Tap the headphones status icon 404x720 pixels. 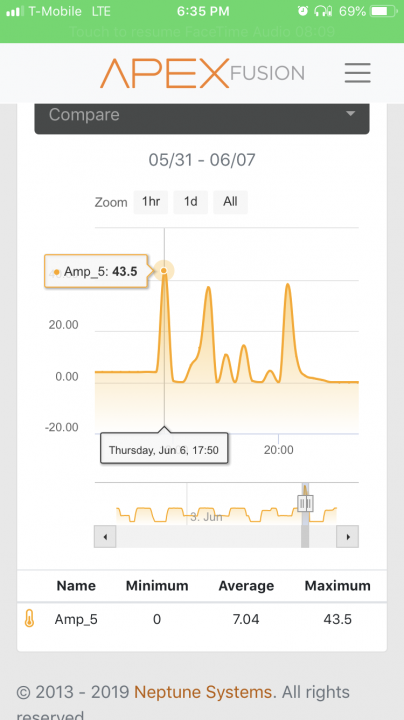(323, 11)
